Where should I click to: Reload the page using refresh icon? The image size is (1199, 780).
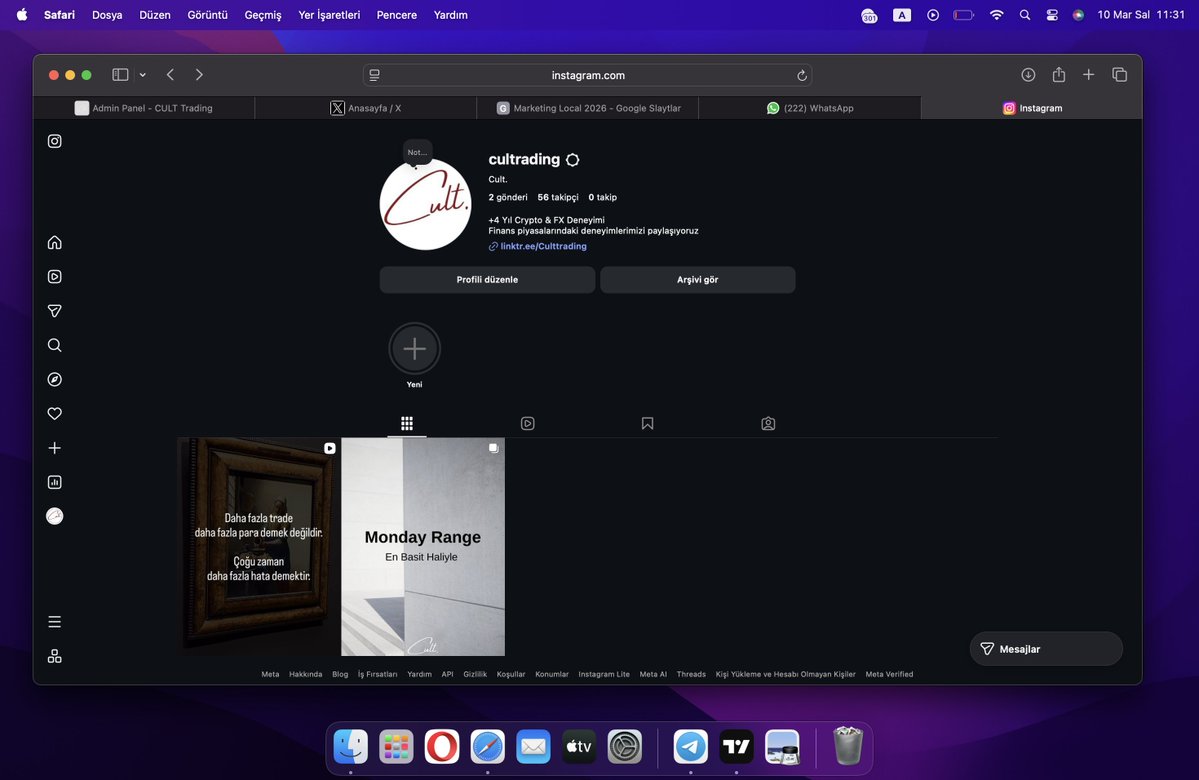[x=801, y=75]
